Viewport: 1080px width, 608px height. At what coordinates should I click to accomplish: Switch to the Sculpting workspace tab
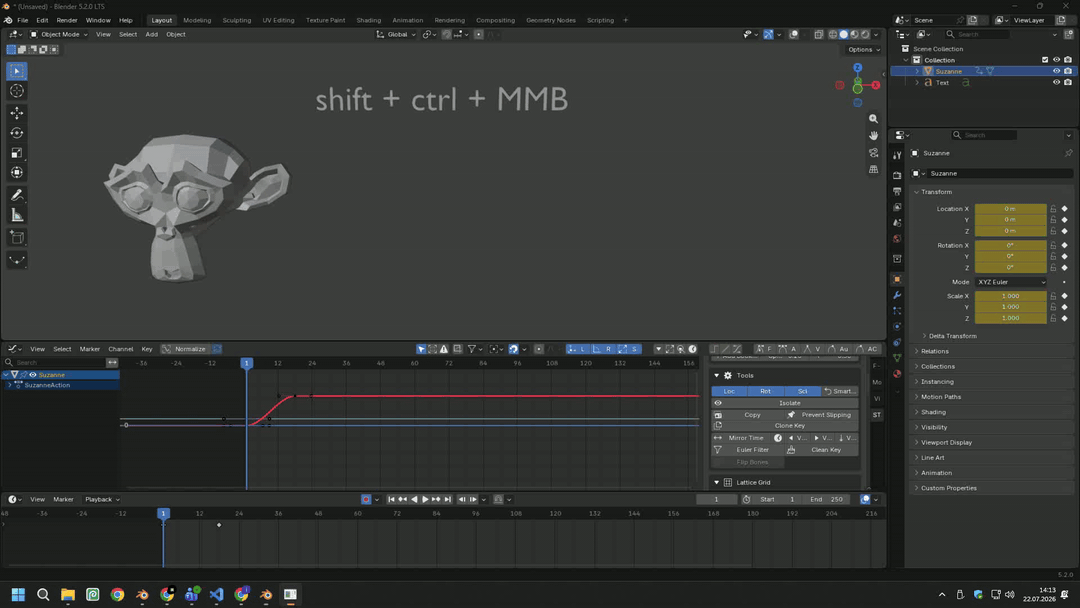coord(236,20)
